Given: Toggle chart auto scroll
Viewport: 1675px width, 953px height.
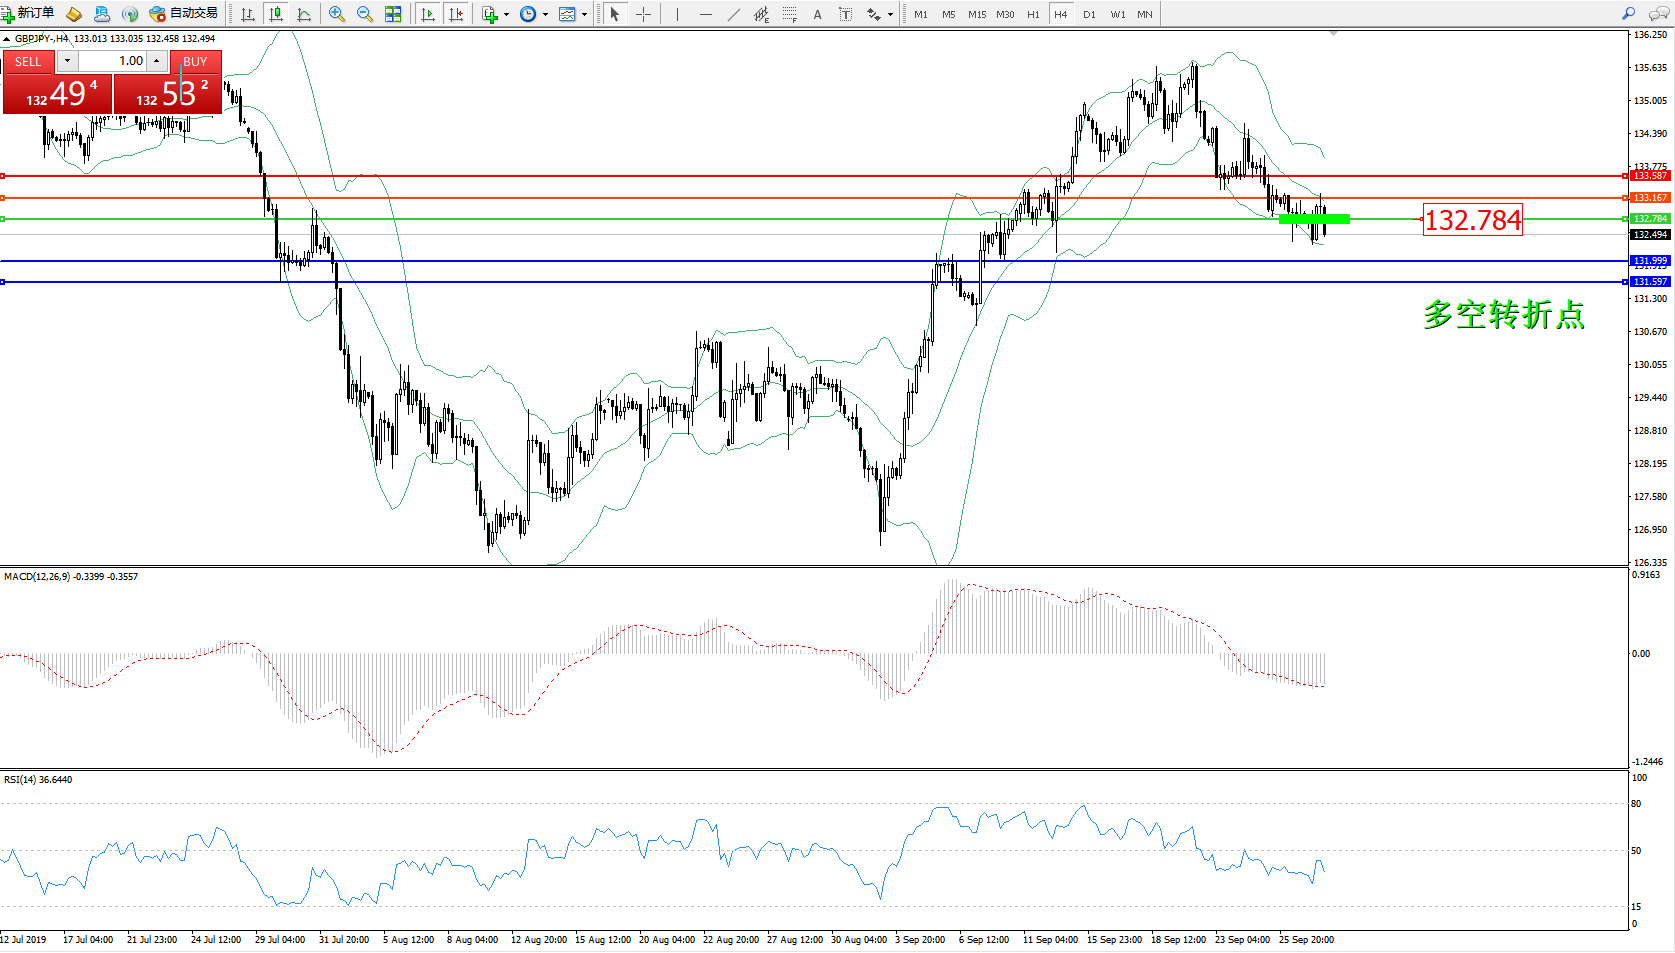Looking at the screenshot, I should [x=428, y=14].
